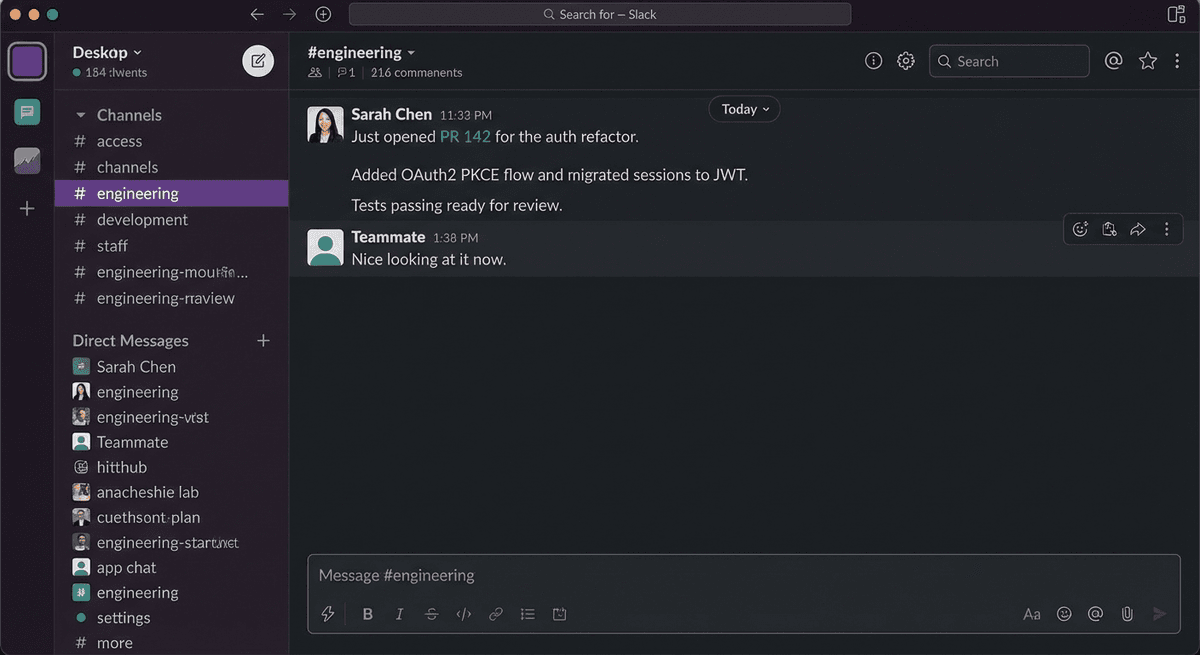Screen dimensions: 1200x655
Task: Star the #engineering channel
Action: (x=1147, y=60)
